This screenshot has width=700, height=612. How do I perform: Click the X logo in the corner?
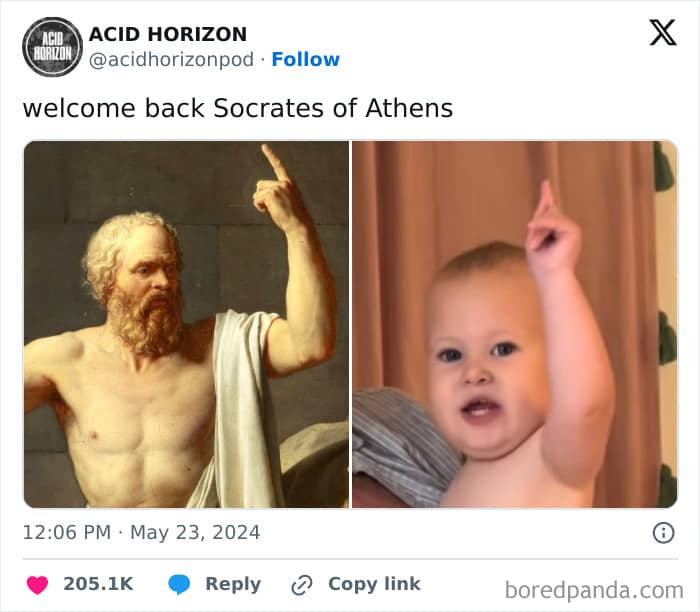(663, 32)
